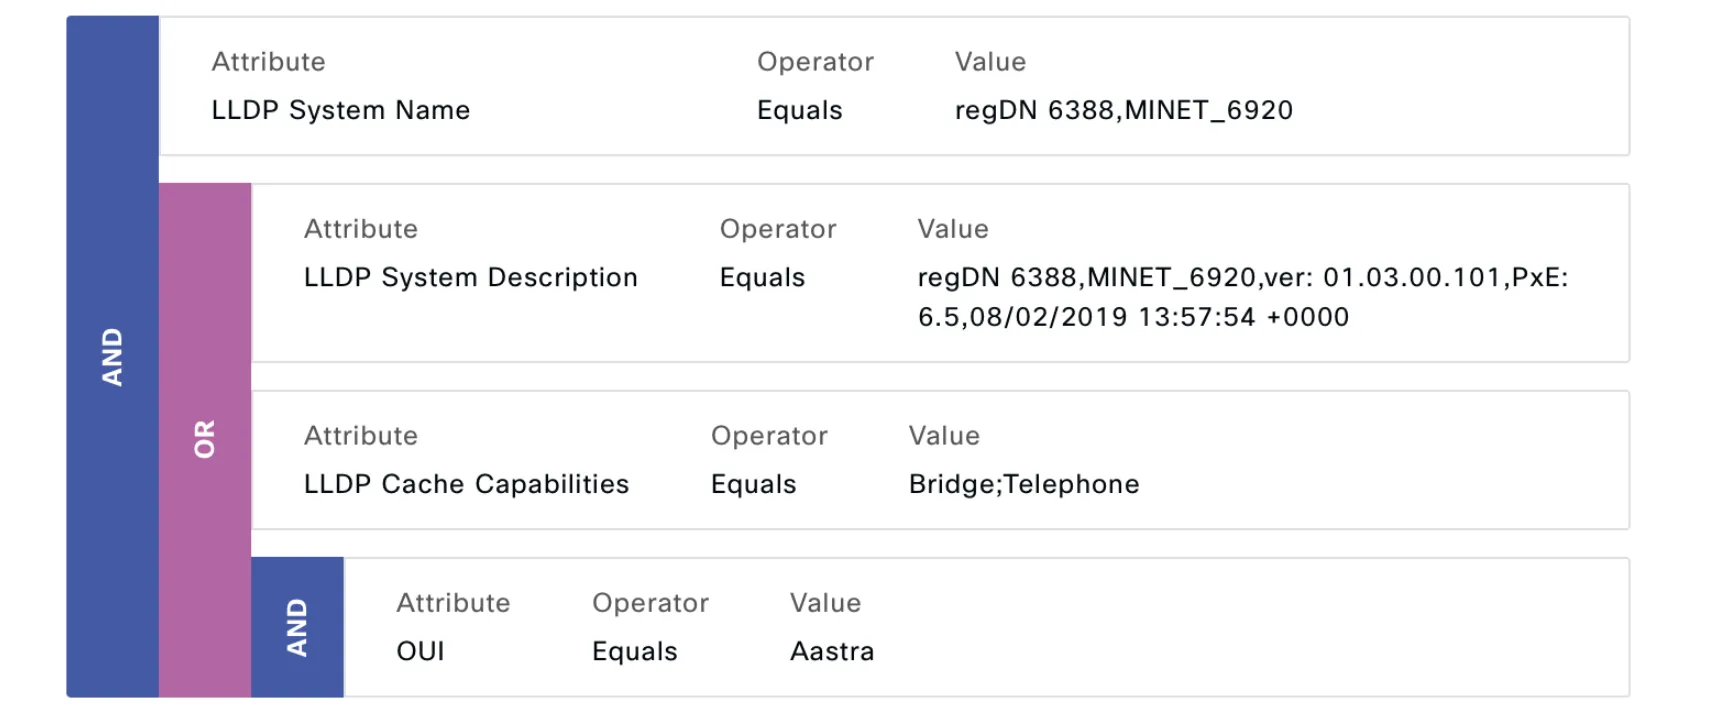Click Equals operator in LLDP System Name row
Viewport: 1712px width, 726px height.
[799, 110]
